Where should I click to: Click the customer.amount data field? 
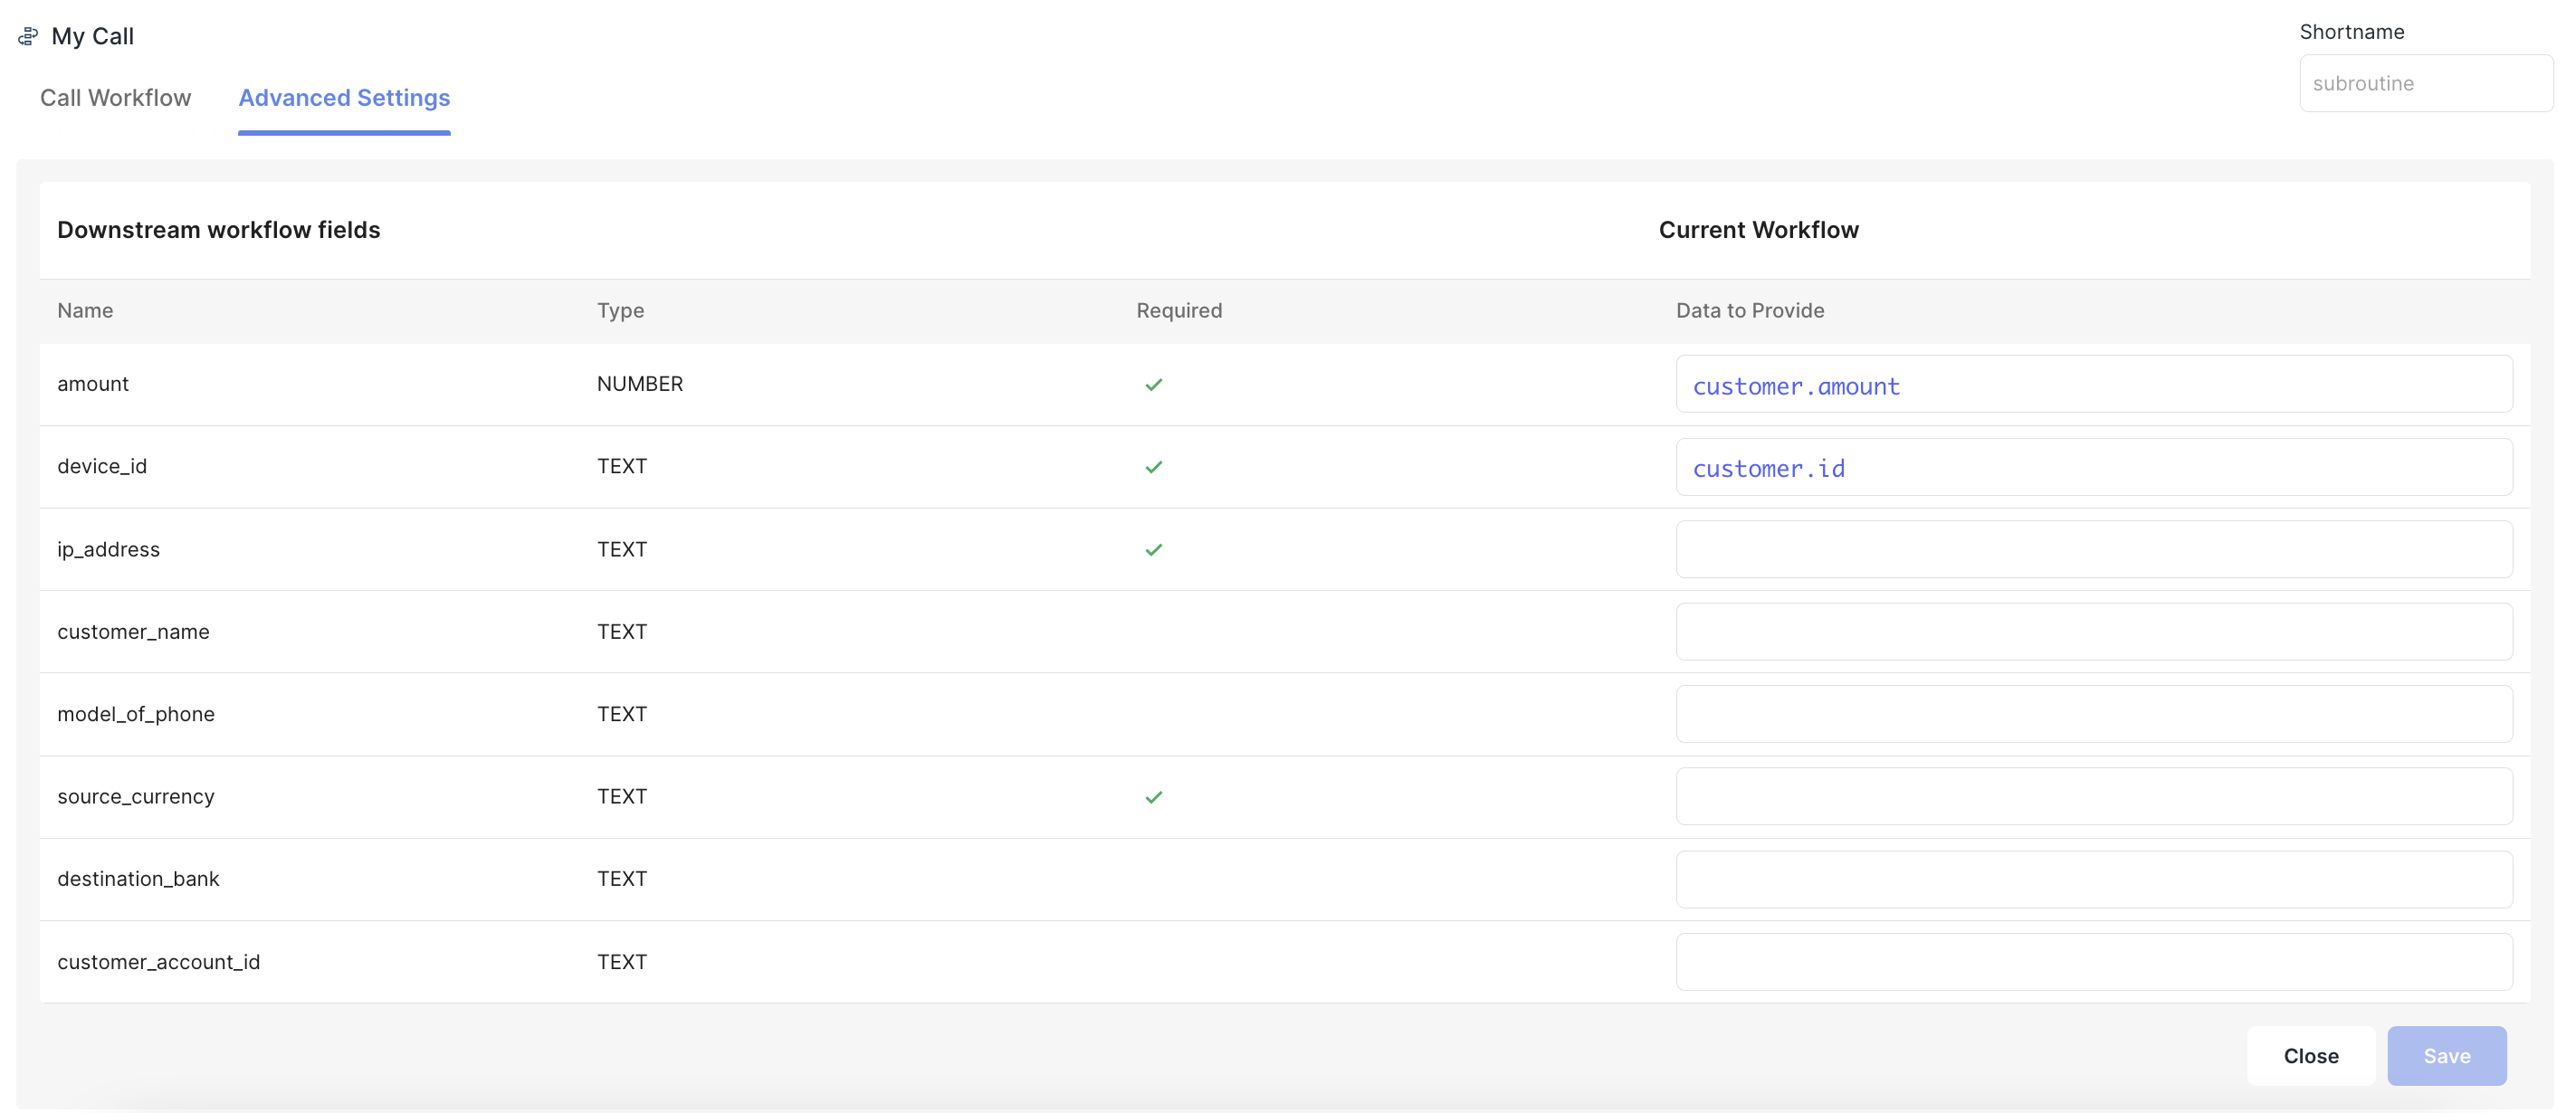[2093, 385]
